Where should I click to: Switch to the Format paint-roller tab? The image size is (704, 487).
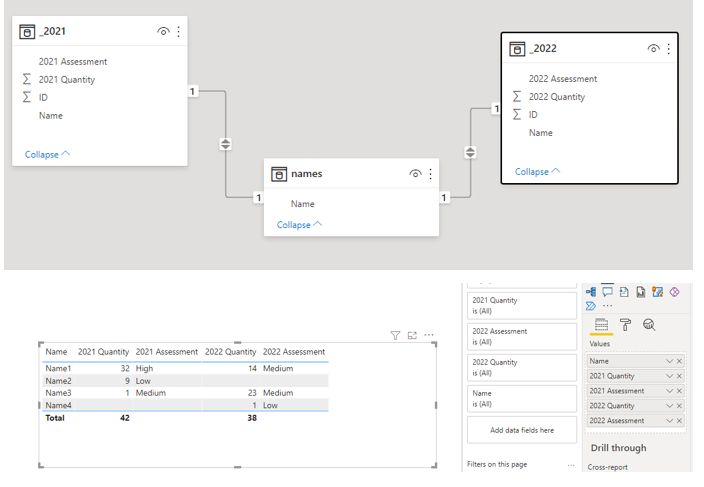(625, 325)
